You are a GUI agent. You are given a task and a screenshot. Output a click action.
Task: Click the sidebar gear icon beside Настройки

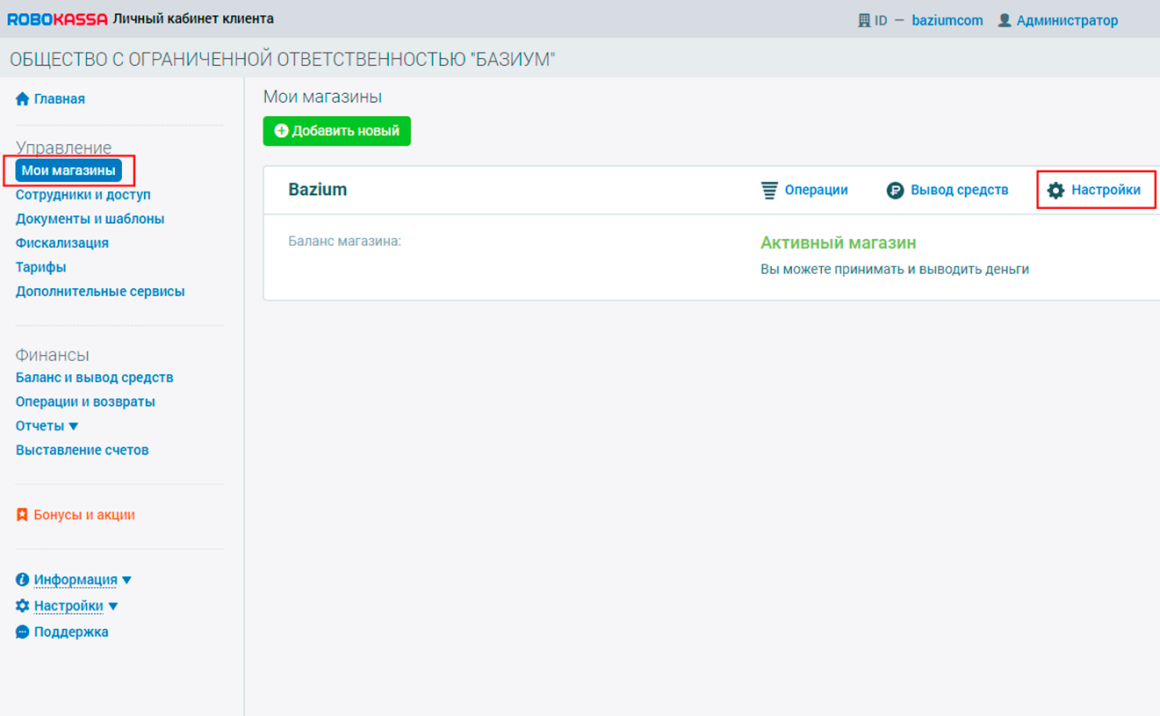point(22,606)
